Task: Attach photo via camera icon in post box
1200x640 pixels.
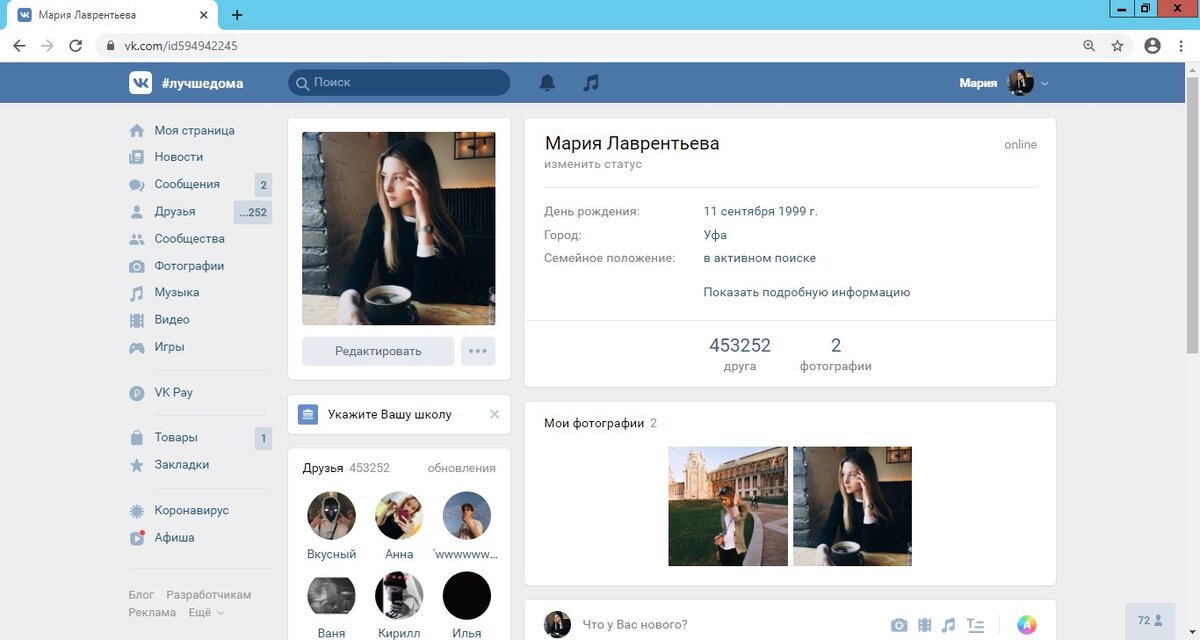Action: click(x=899, y=625)
